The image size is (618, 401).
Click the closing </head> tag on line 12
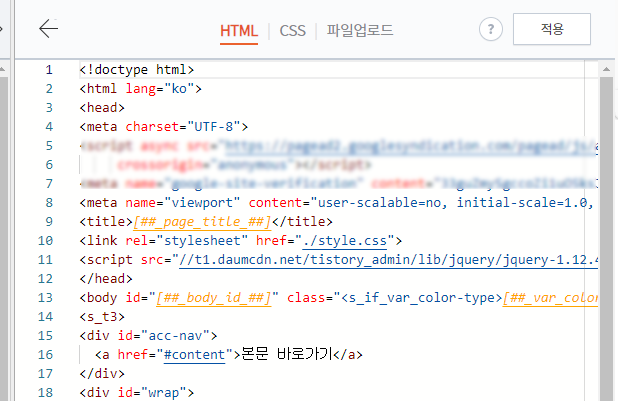point(106,279)
